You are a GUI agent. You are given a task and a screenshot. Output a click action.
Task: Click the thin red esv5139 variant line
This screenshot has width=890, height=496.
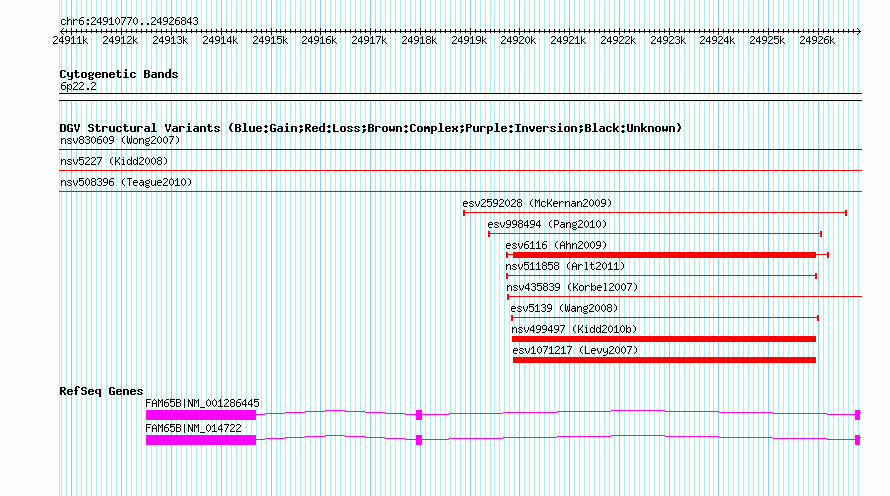tap(665, 318)
